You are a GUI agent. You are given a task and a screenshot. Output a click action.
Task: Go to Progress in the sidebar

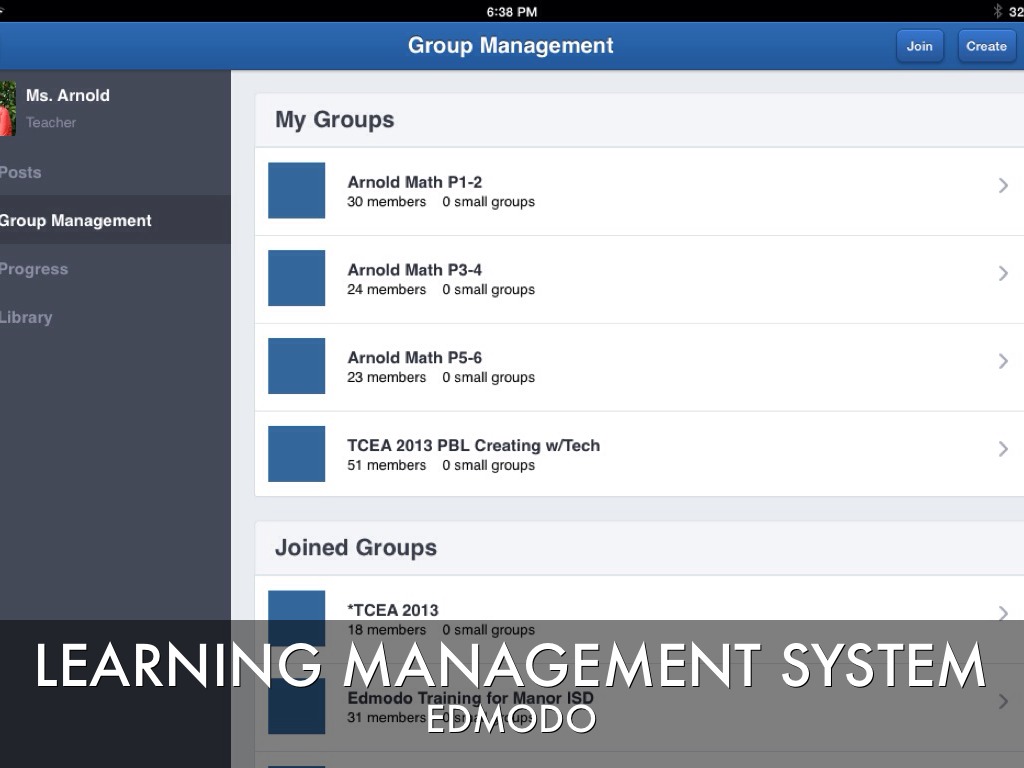34,269
